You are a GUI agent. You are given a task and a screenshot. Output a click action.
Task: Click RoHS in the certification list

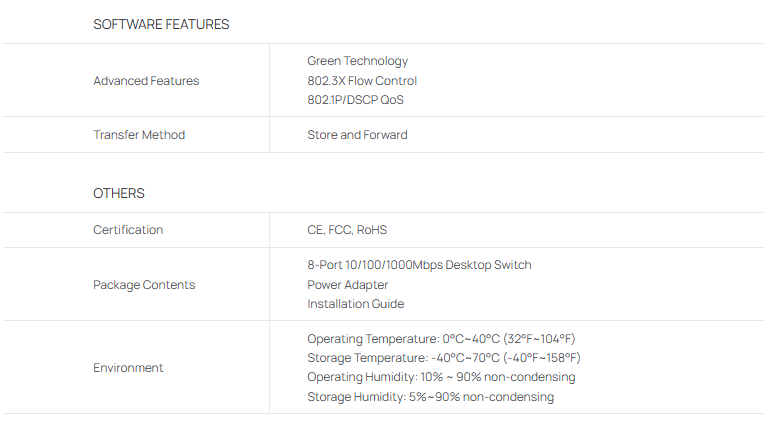coord(372,230)
